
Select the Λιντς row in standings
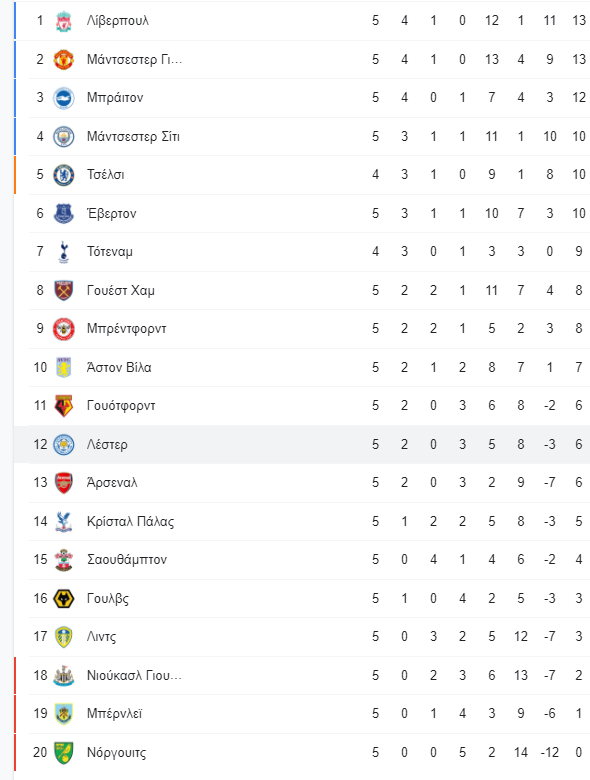tap(309, 637)
